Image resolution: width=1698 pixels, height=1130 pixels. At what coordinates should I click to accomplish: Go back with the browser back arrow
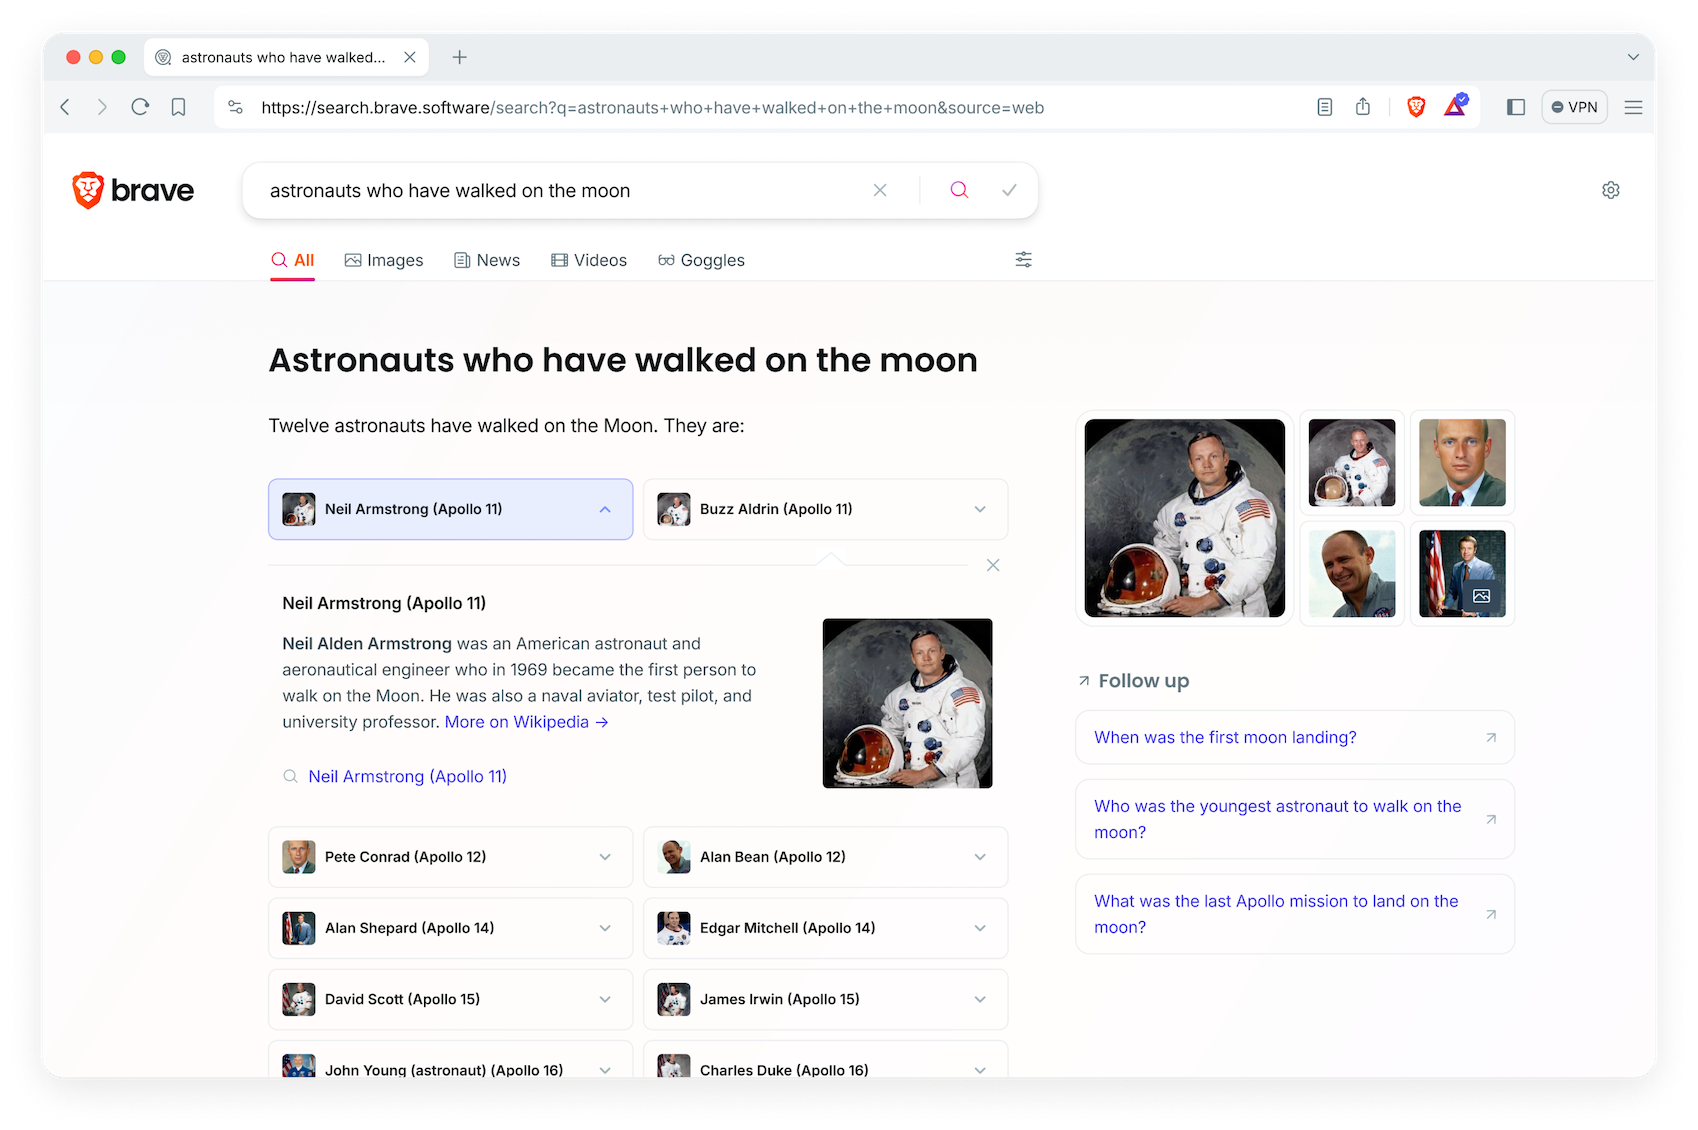[66, 107]
